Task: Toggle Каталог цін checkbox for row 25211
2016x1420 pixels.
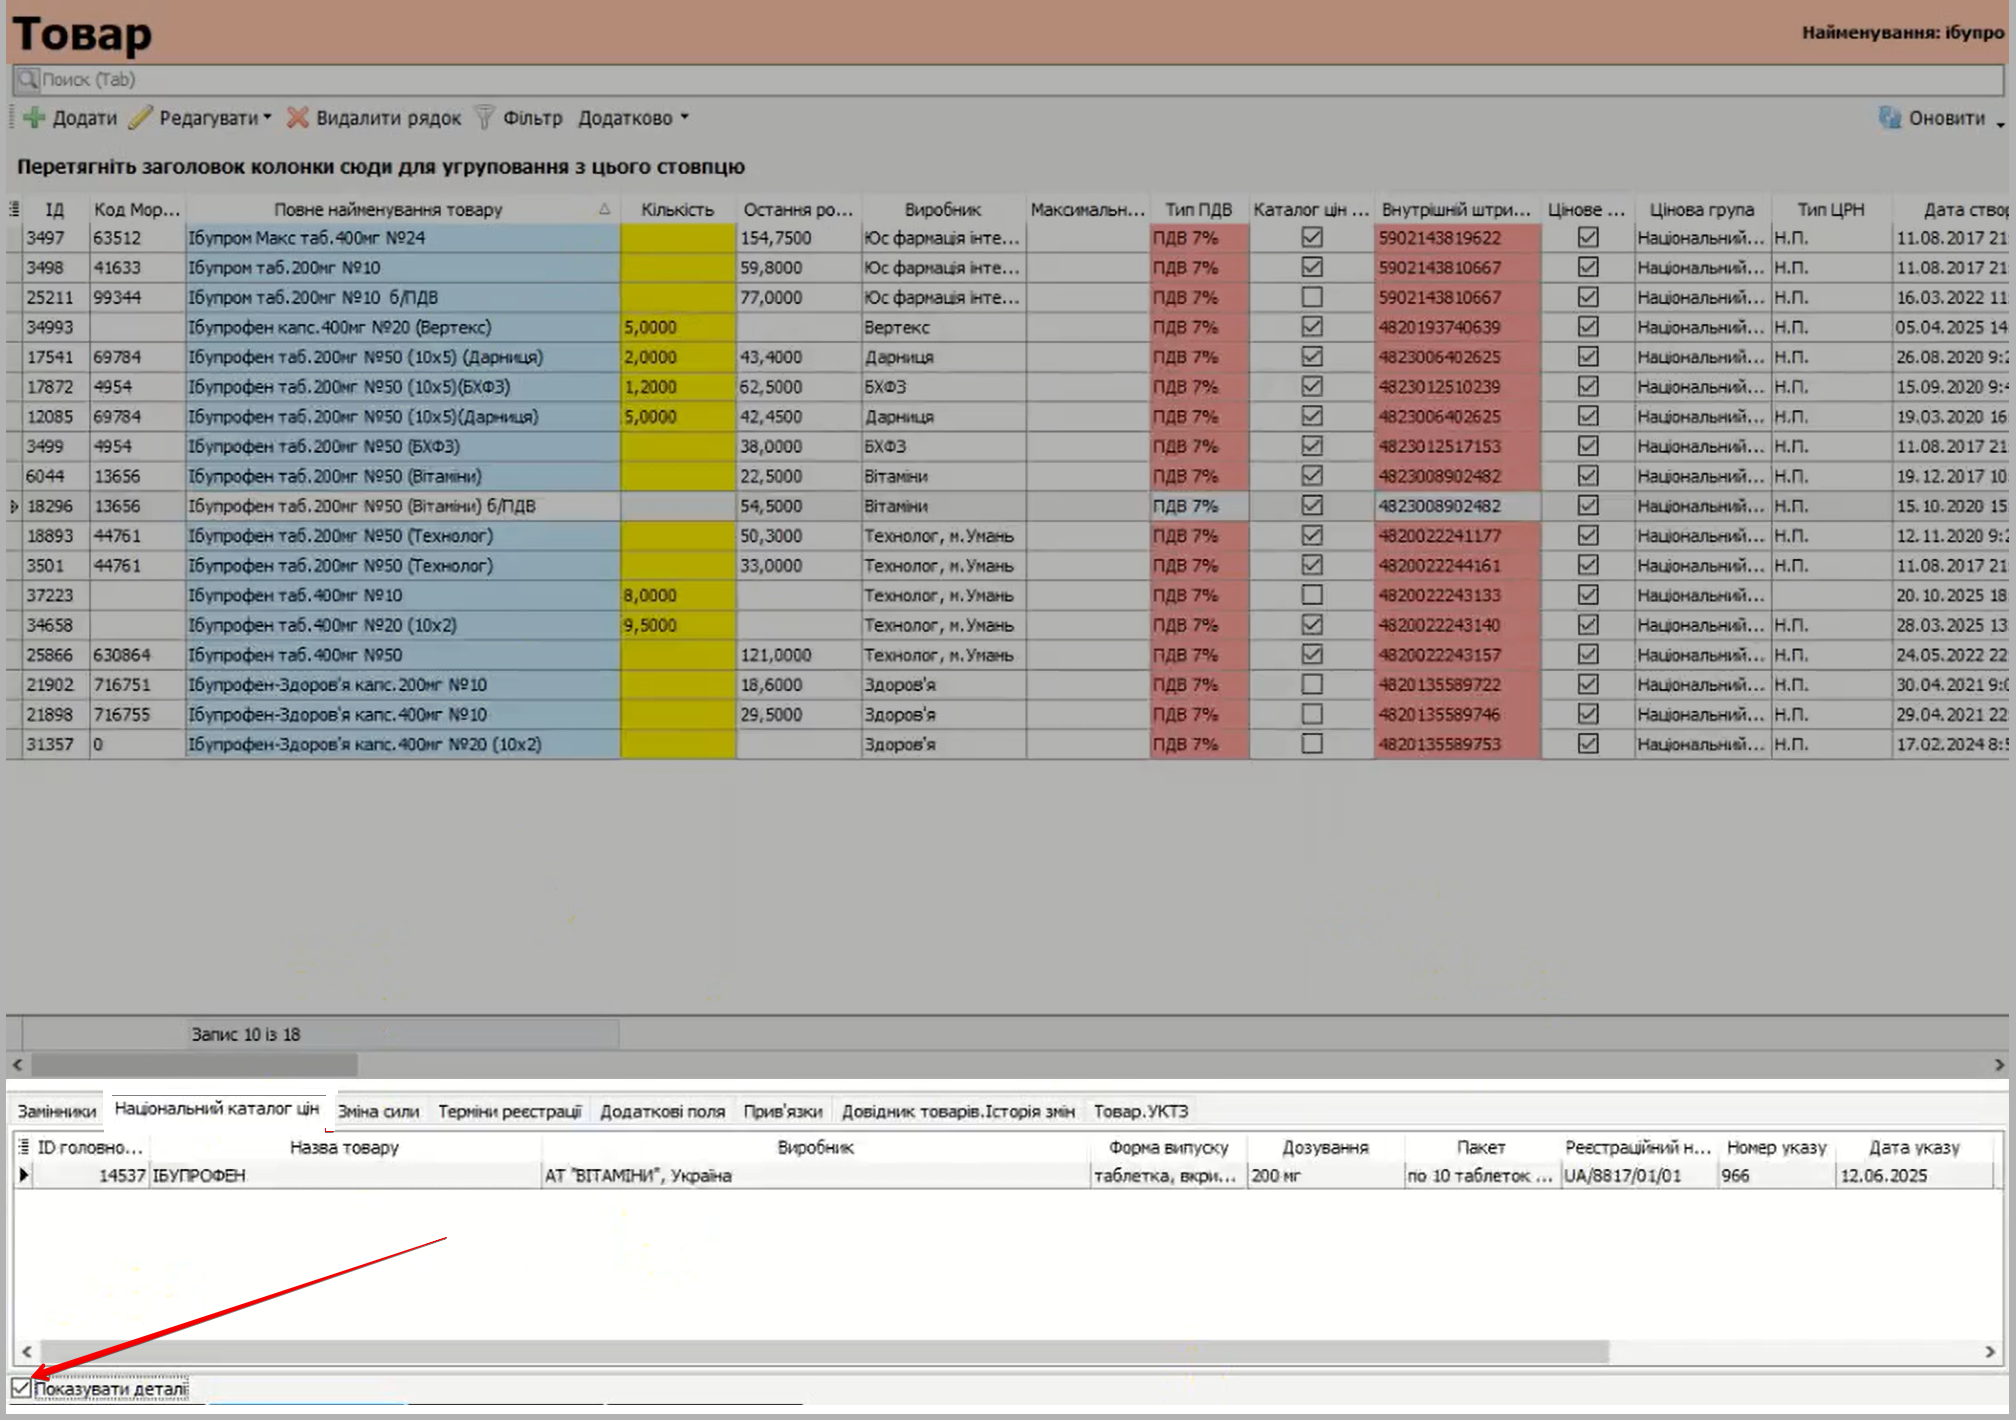Action: point(1311,297)
